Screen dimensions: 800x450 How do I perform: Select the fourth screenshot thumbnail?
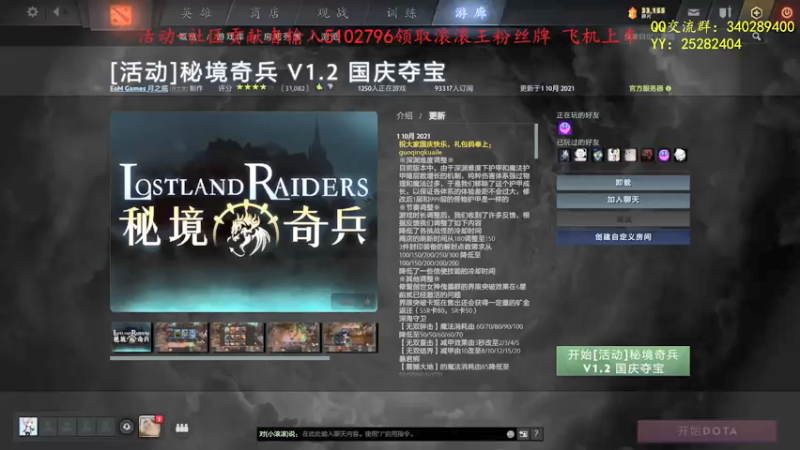point(294,337)
